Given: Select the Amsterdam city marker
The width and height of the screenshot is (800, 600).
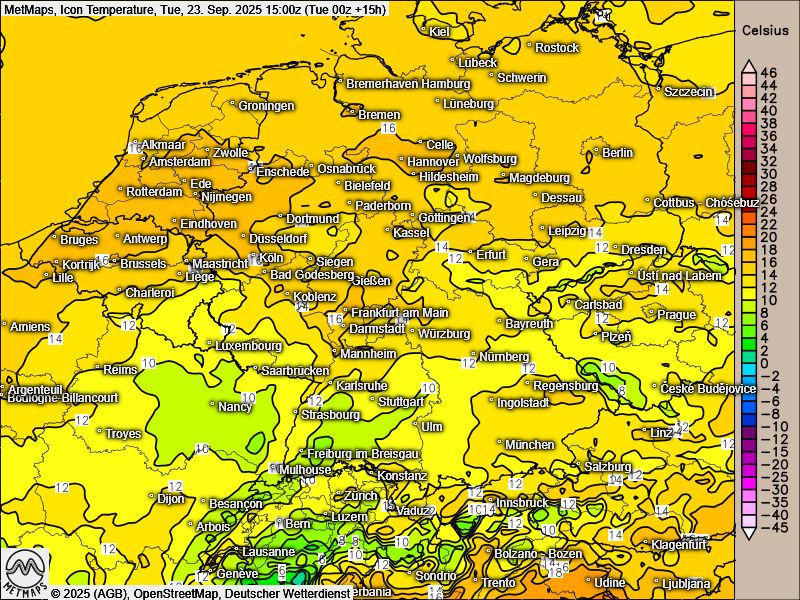Looking at the screenshot, I should point(141,161).
